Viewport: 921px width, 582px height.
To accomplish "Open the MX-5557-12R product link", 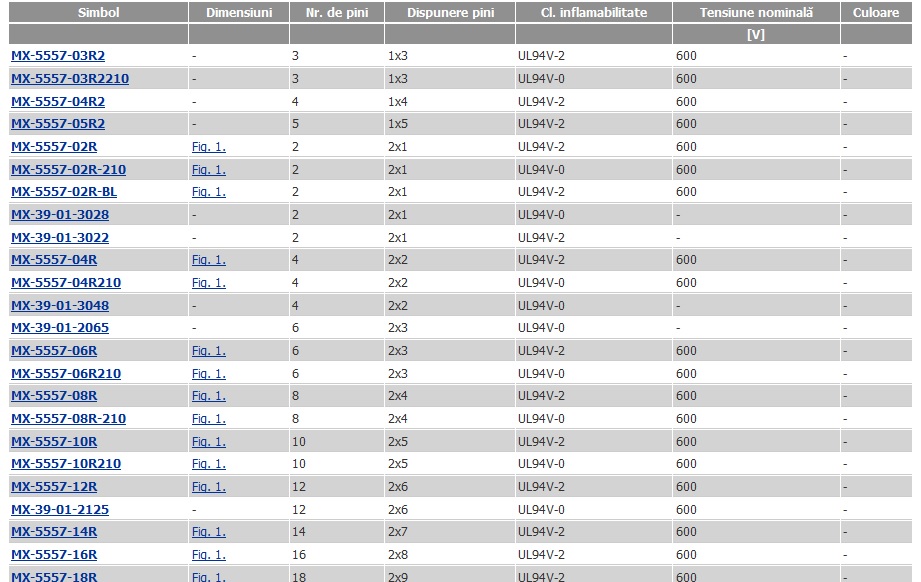I will point(54,487).
